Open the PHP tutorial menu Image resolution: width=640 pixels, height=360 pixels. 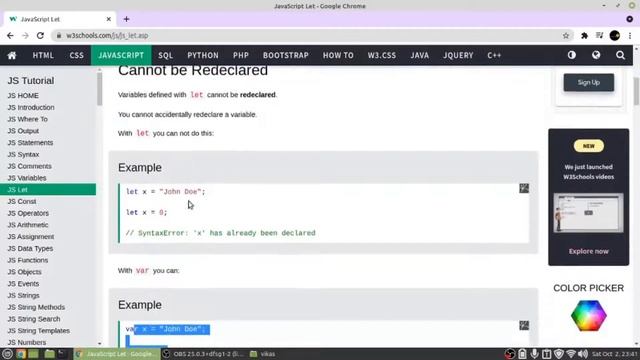241,56
